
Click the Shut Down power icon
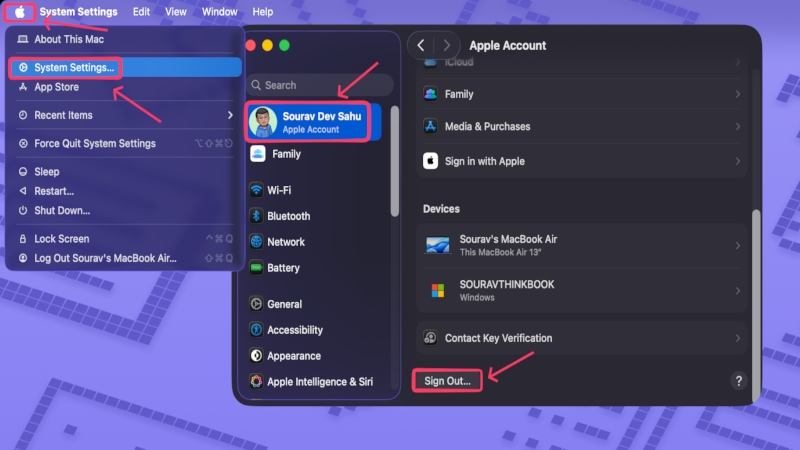tap(22, 210)
